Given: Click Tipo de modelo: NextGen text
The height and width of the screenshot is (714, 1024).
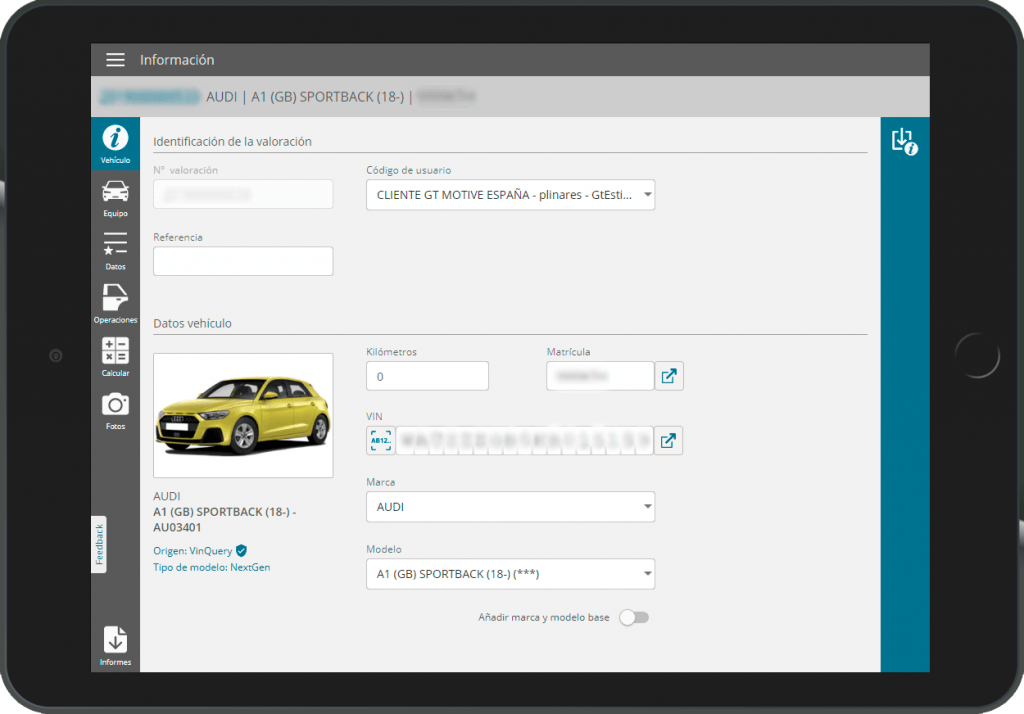Looking at the screenshot, I should coord(212,568).
